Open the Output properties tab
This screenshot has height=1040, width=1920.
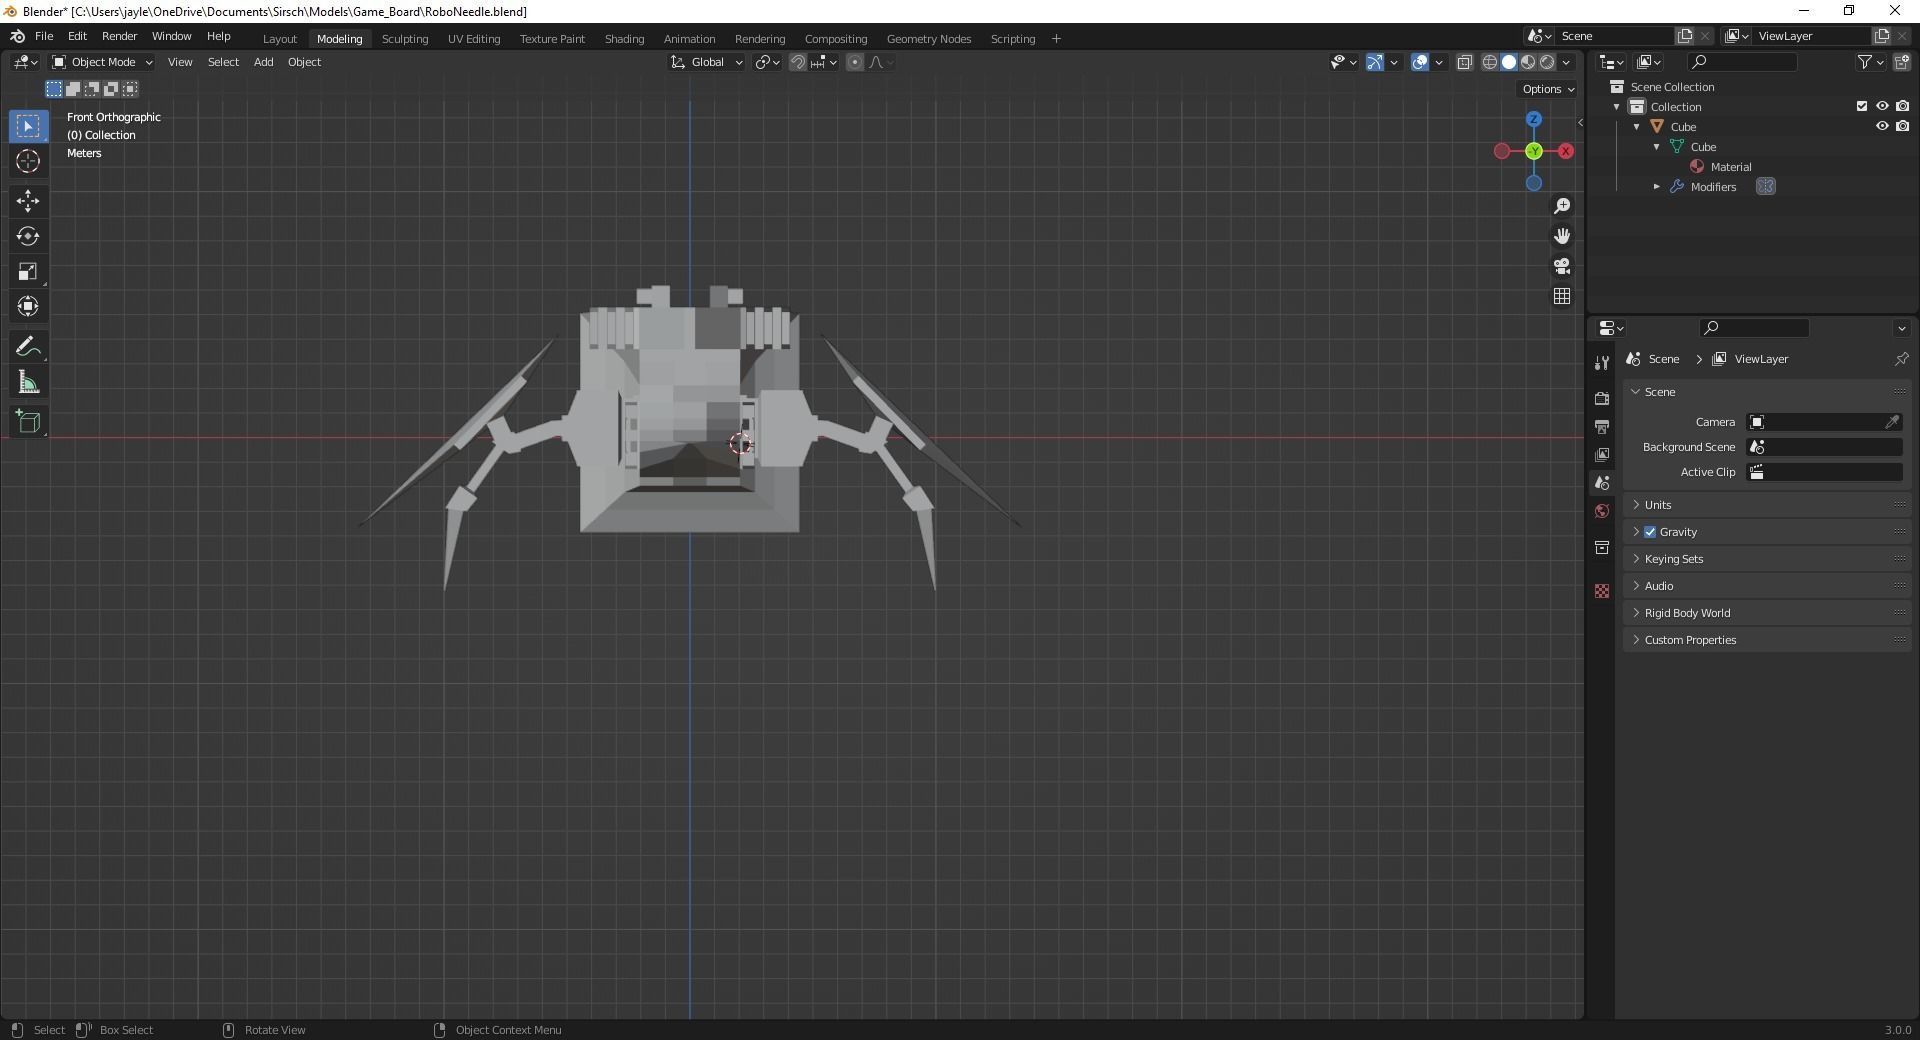pos(1602,426)
